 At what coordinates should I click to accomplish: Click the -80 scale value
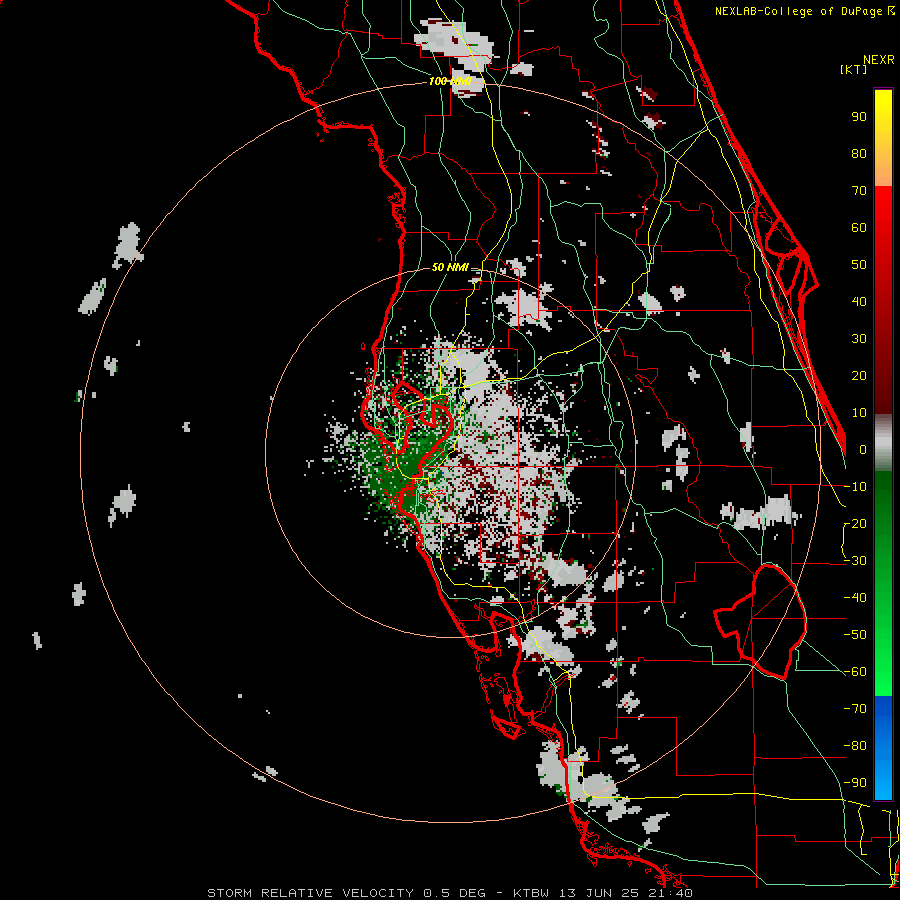click(x=855, y=746)
